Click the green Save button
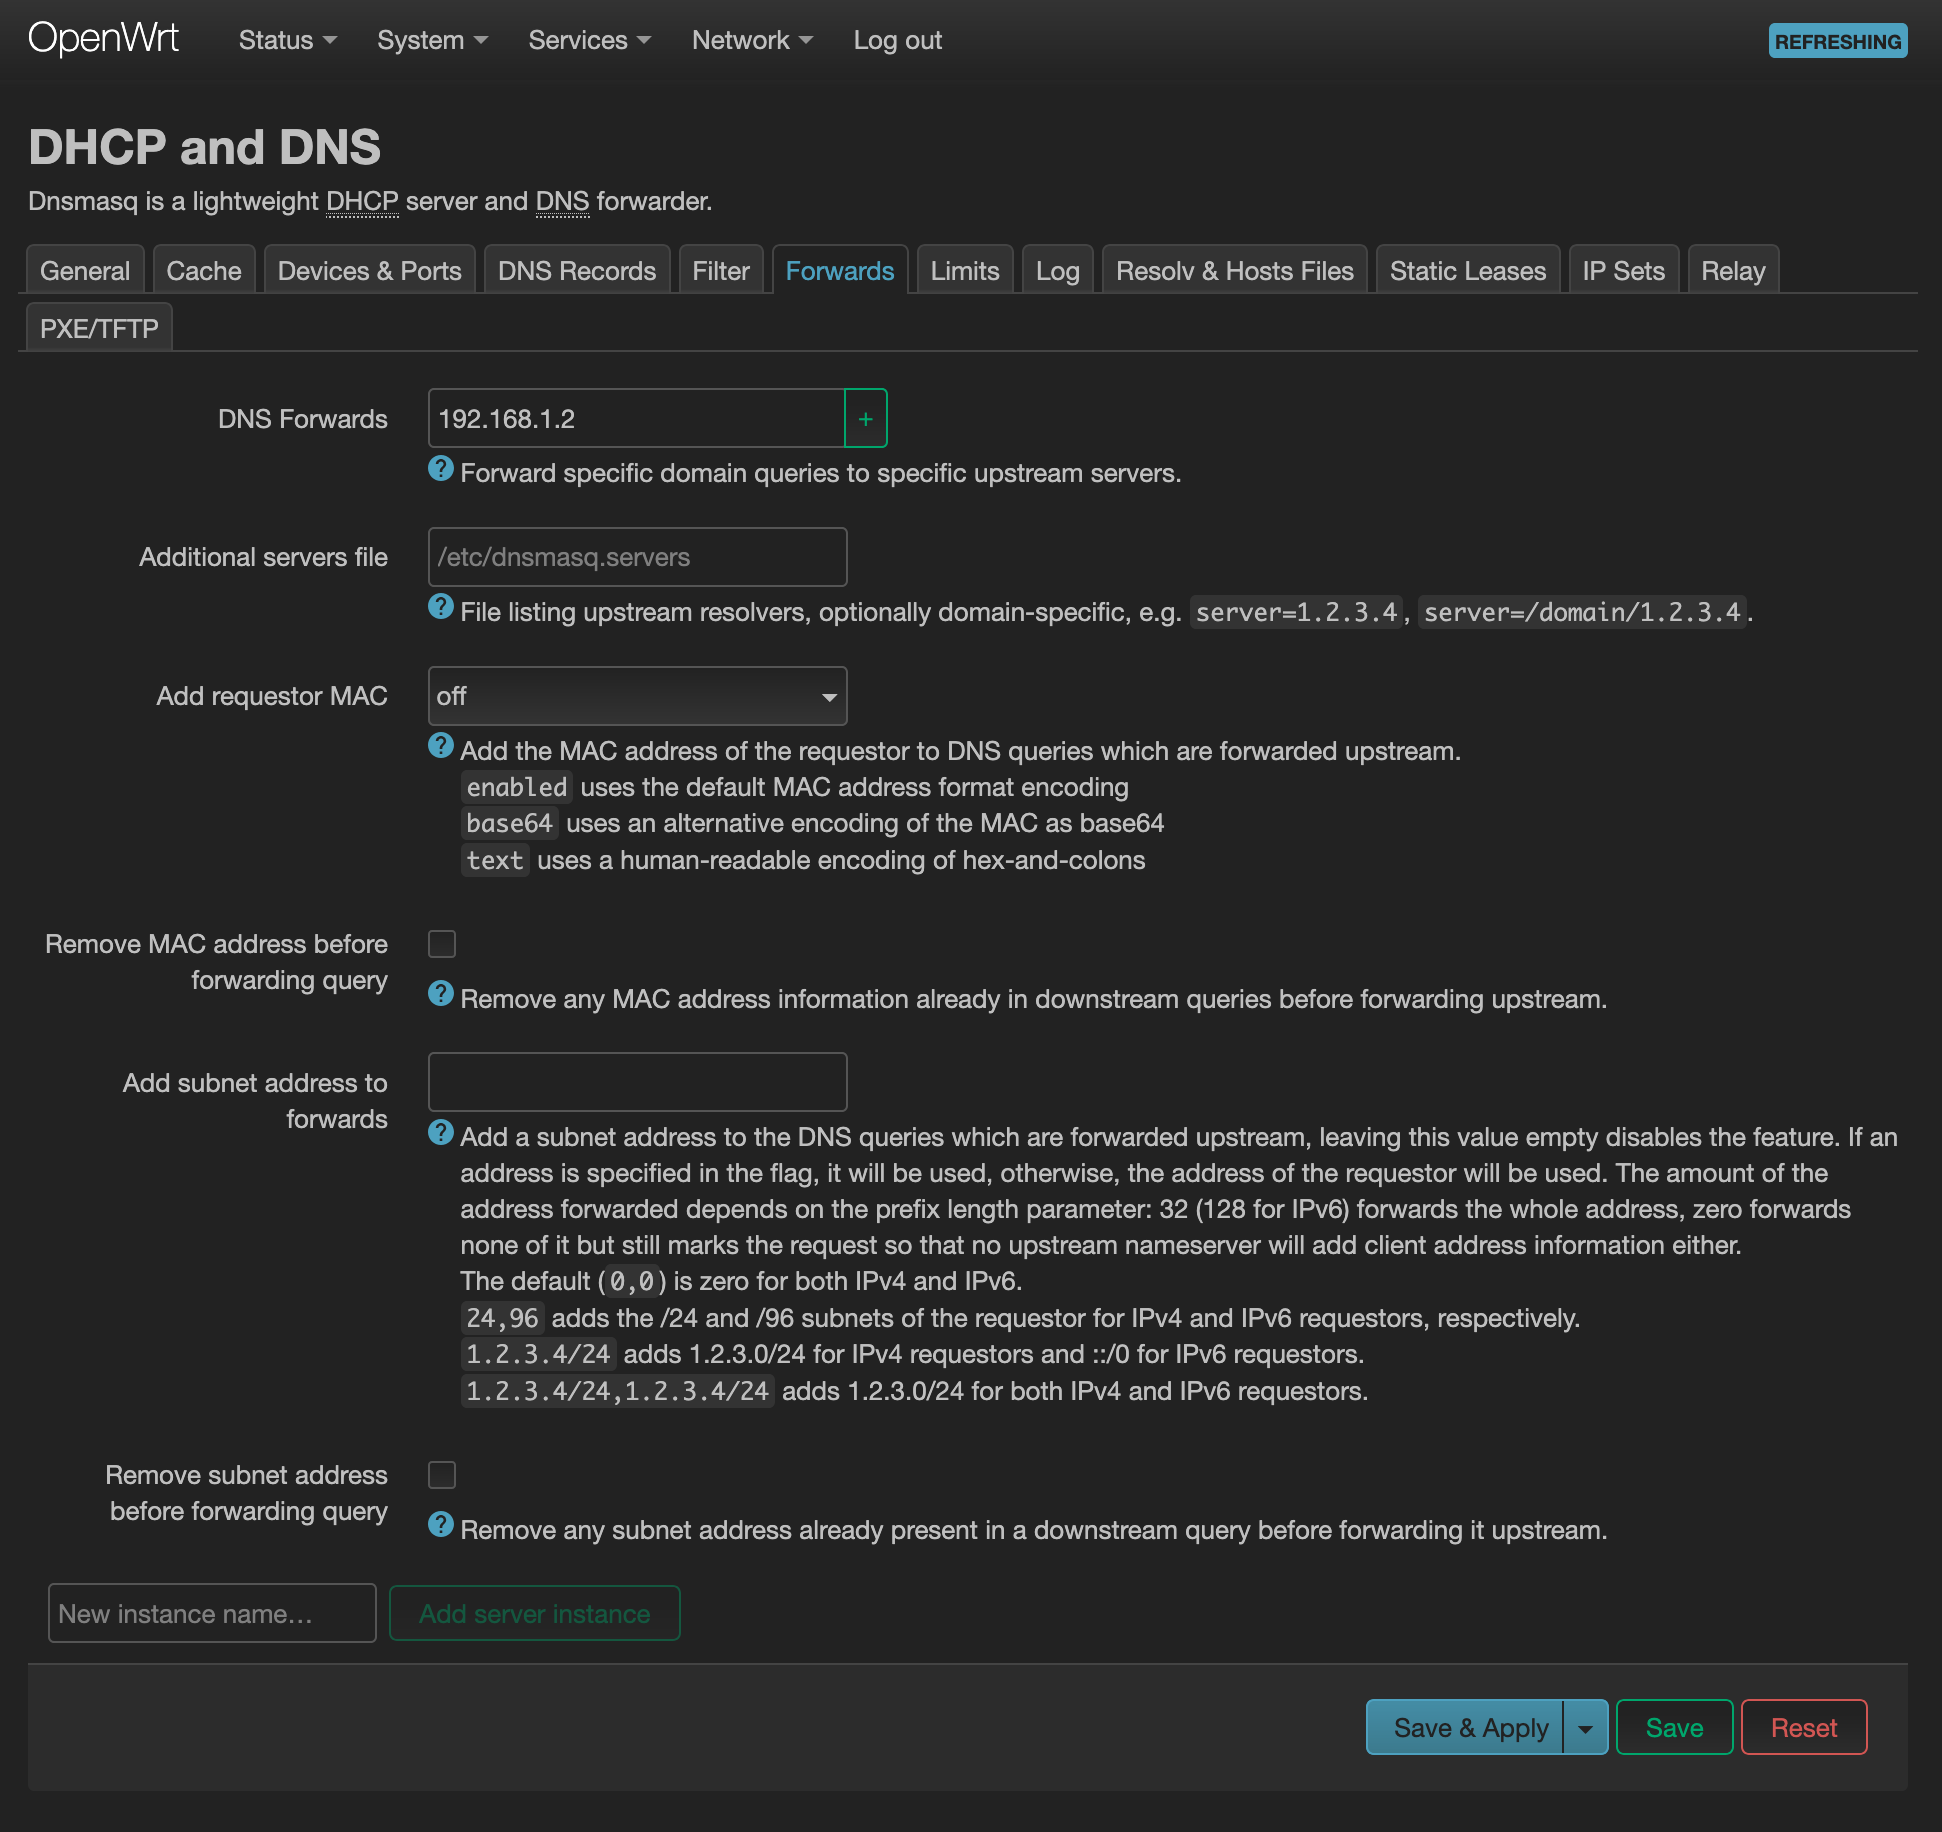Screen dimensions: 1942x1832 pyautogui.click(x=1675, y=1727)
